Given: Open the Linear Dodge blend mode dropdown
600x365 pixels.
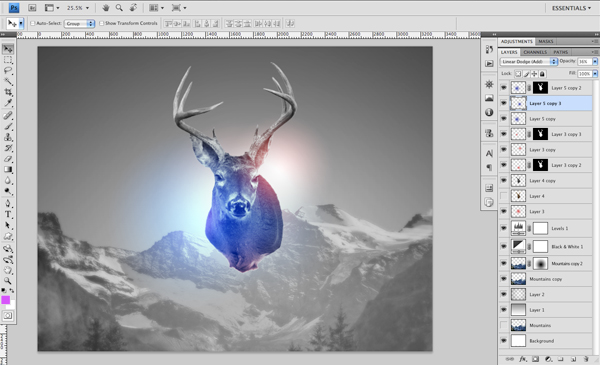Looking at the screenshot, I should pos(528,62).
